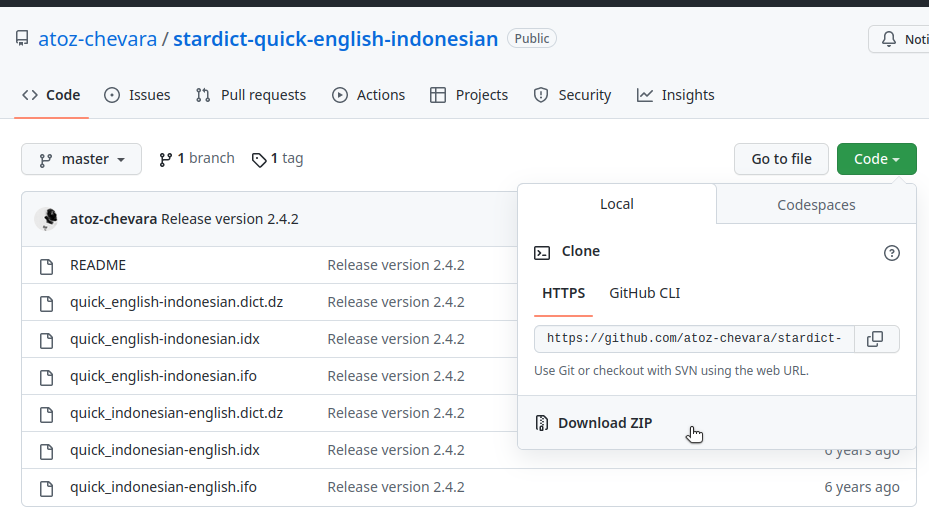This screenshot has height=516, width=929.
Task: Click the file icon for quick_indonesian-english.ifo
Action: (x=46, y=488)
